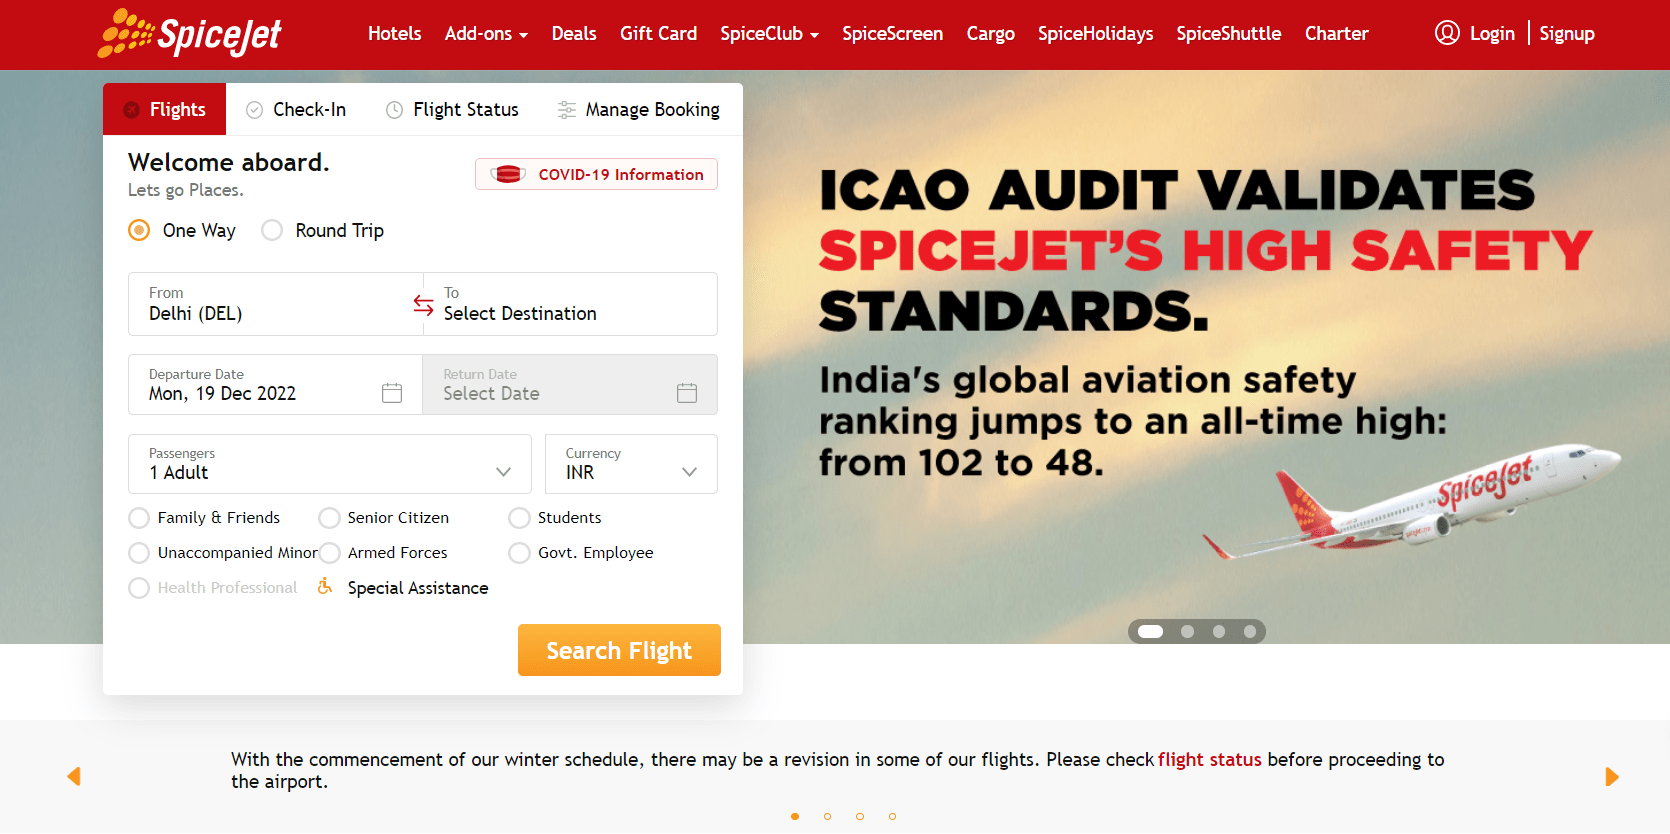Swap From and To cities icon
Screen dimensions: 1670x834
423,304
